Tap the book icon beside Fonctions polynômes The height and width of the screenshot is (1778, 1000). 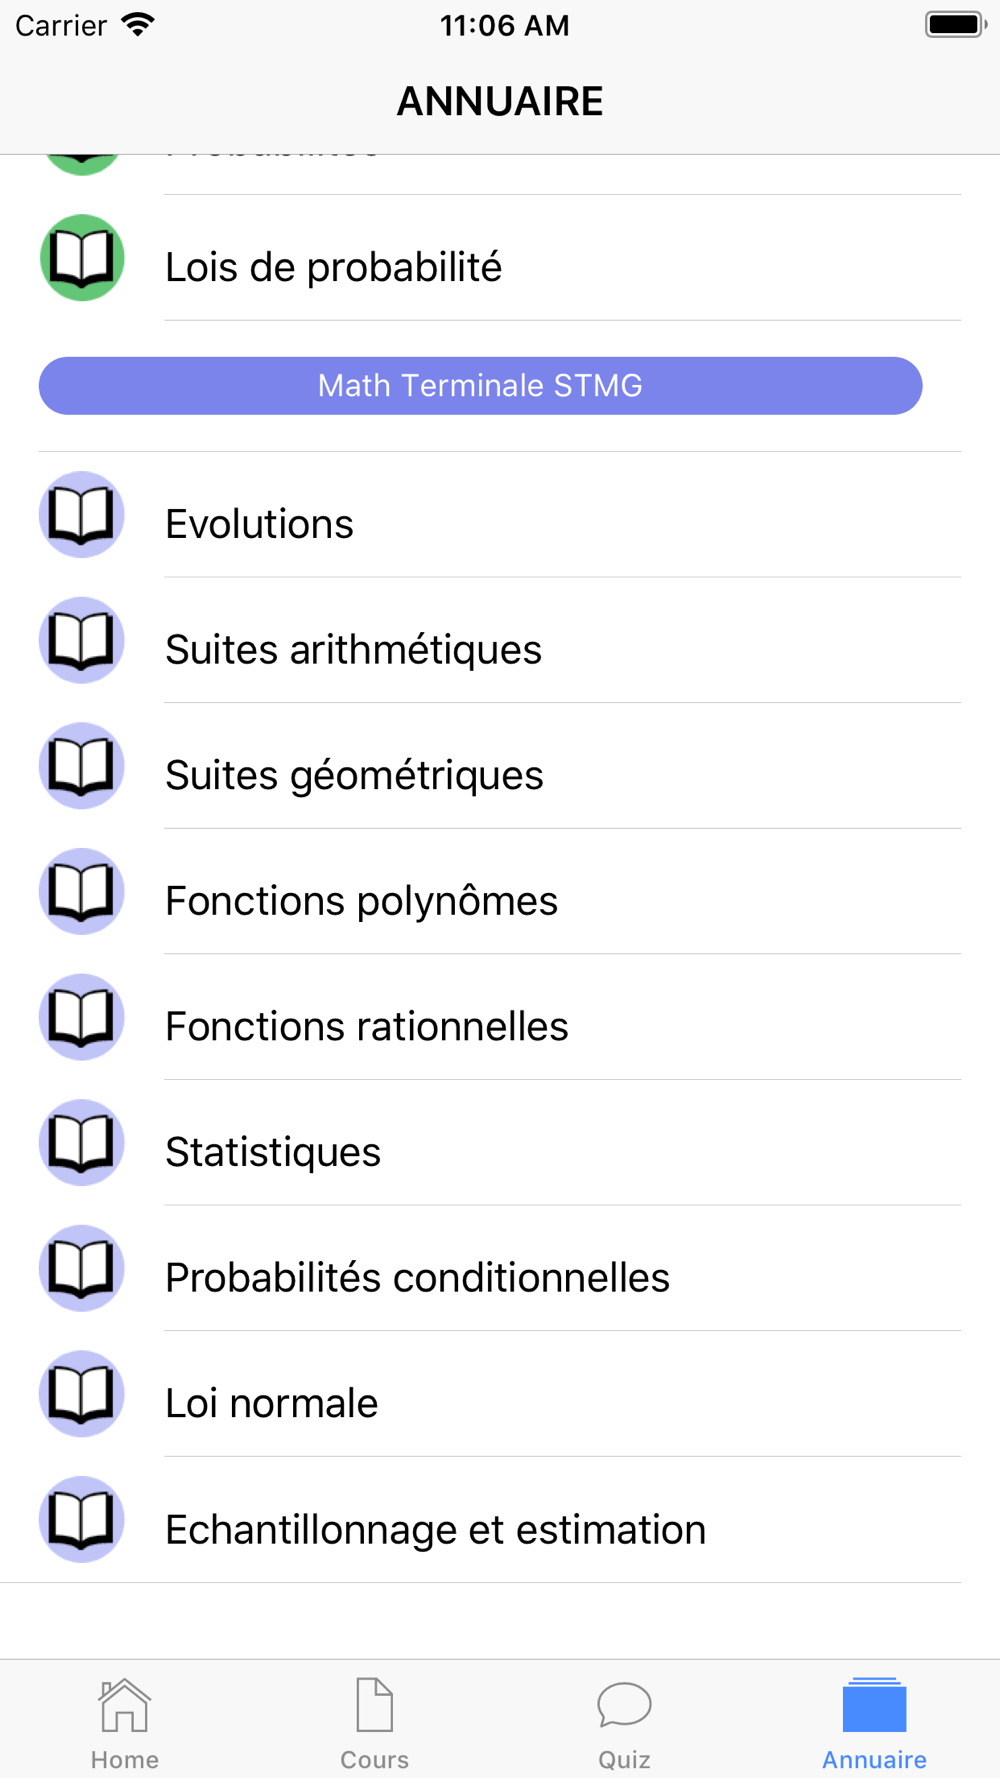pos(82,892)
